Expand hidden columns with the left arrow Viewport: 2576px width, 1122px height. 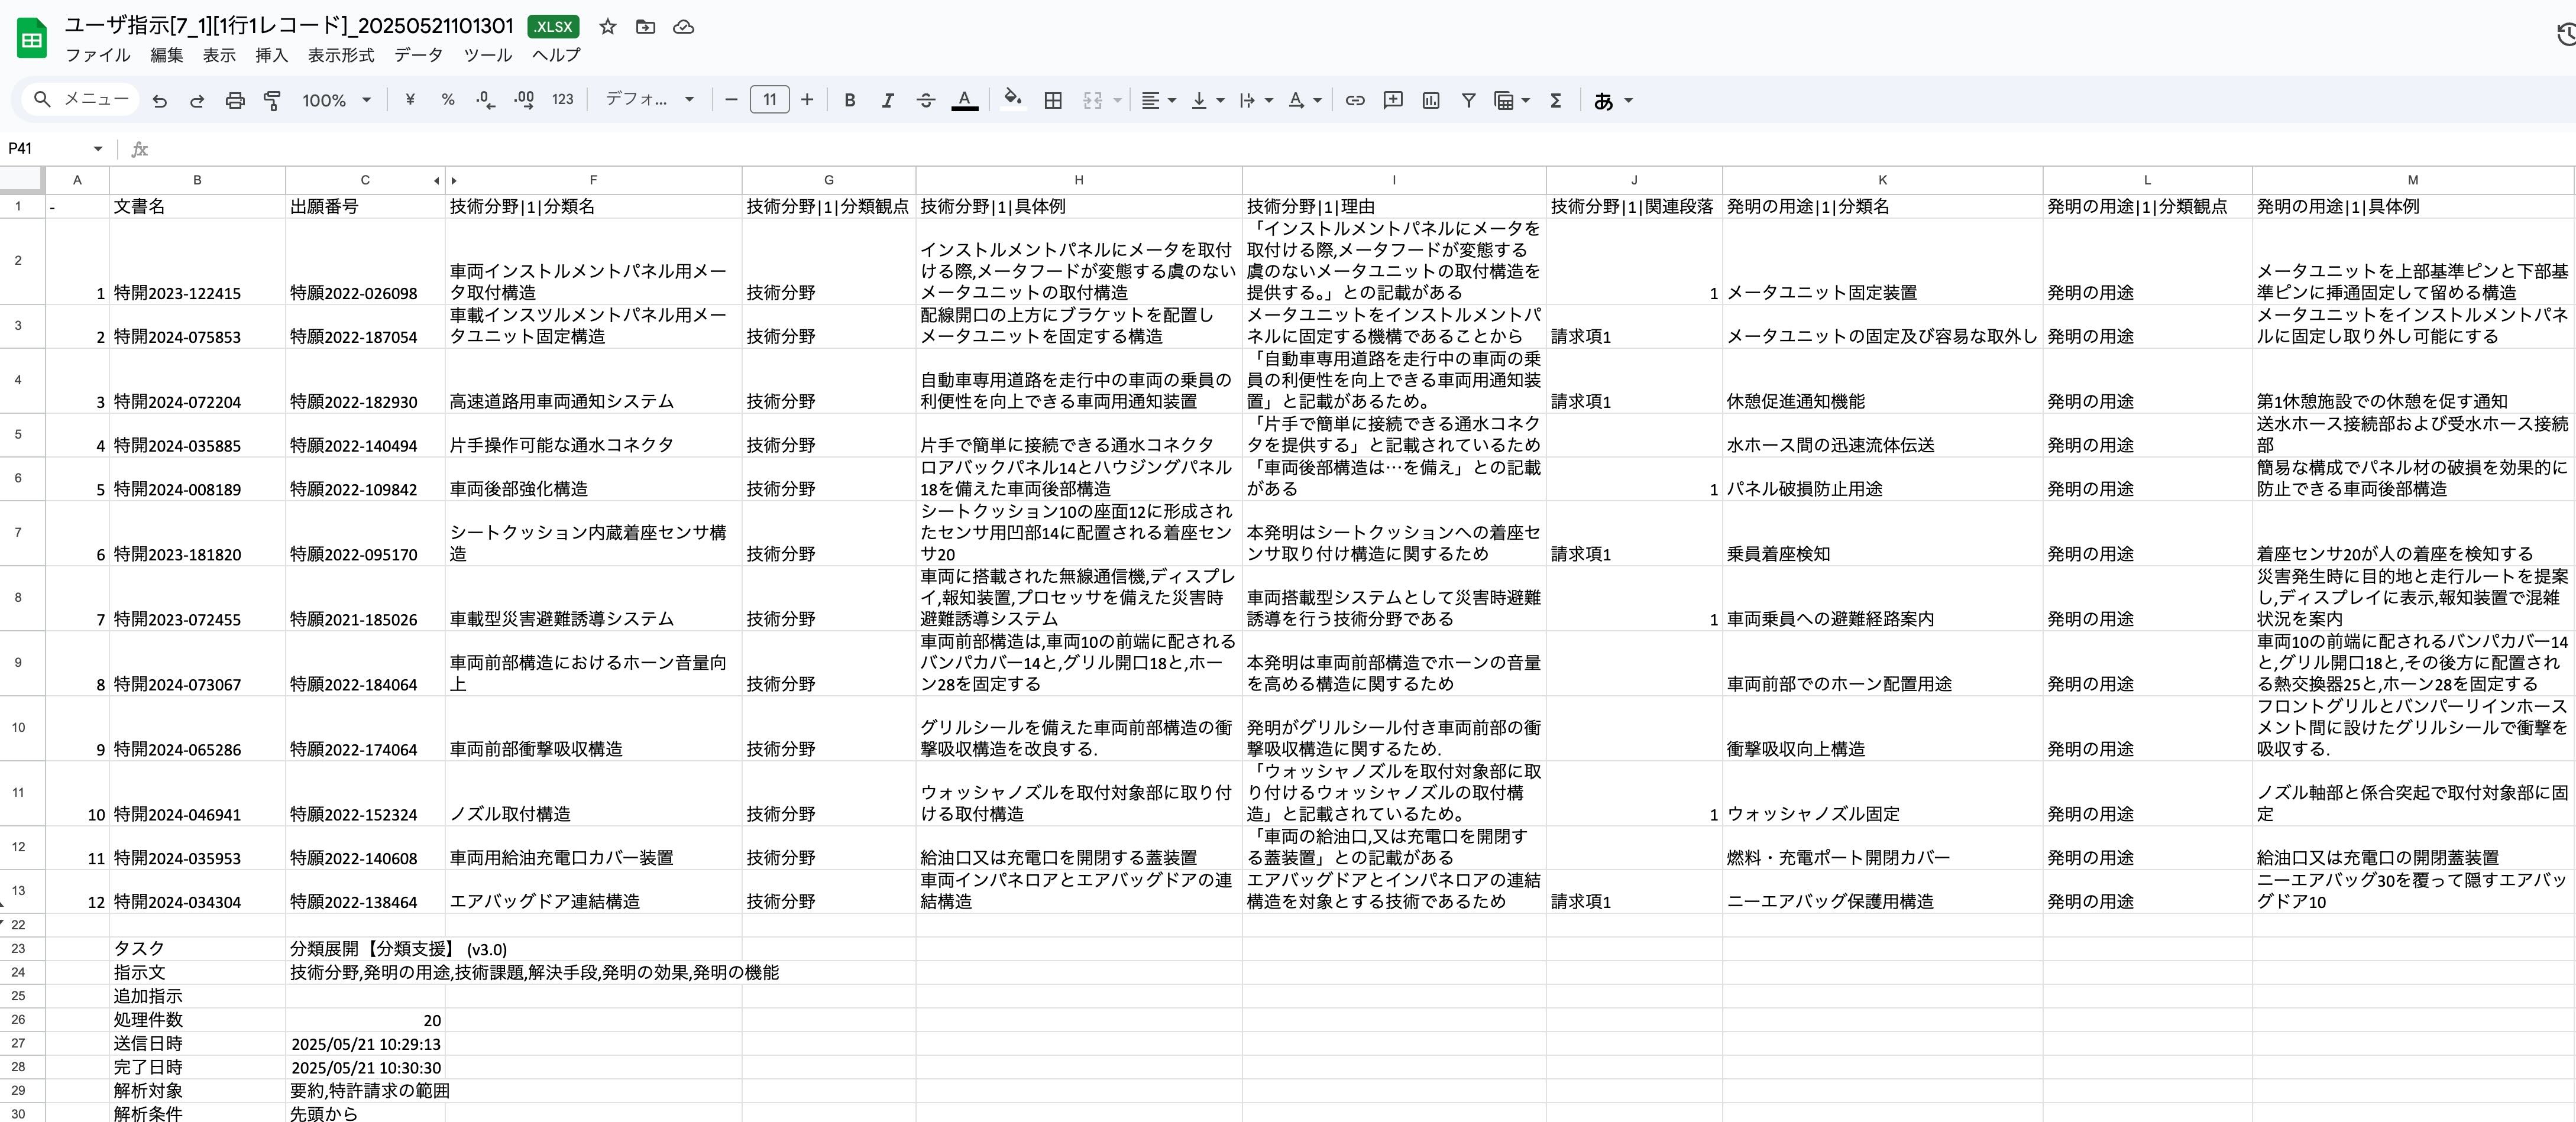tap(436, 181)
